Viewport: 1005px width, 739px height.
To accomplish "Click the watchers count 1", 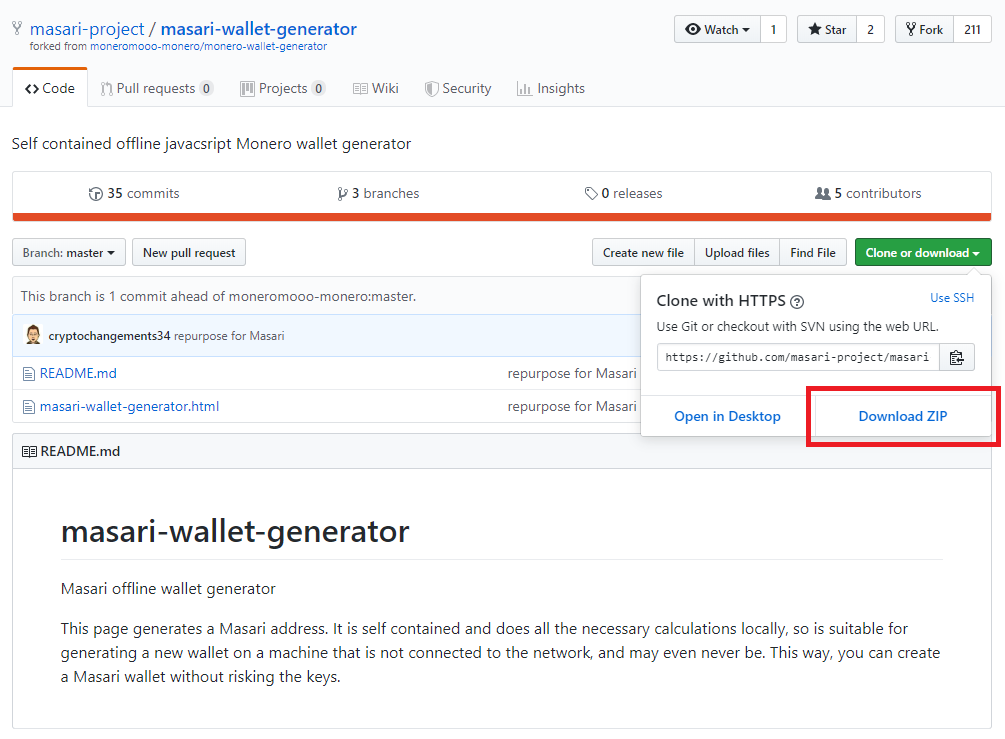I will [774, 29].
